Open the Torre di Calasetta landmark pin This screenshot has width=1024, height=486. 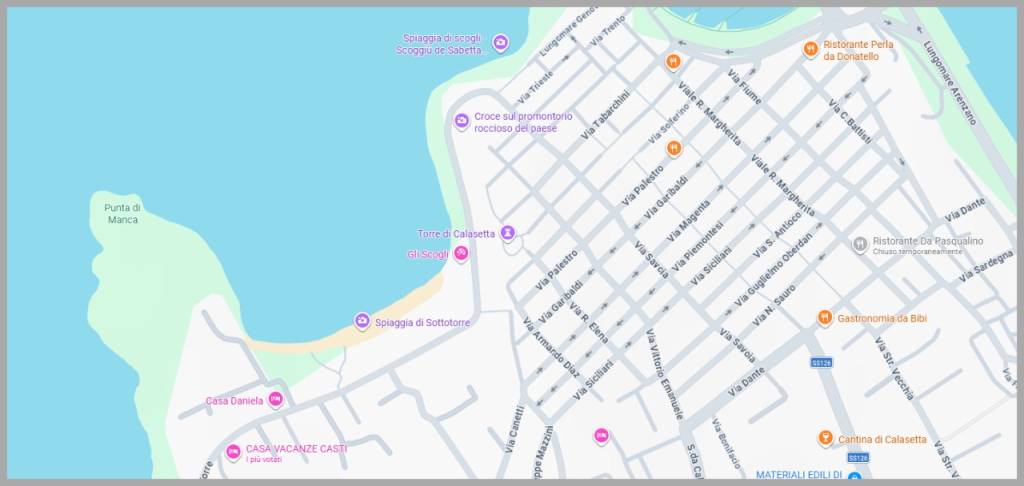[x=508, y=233]
